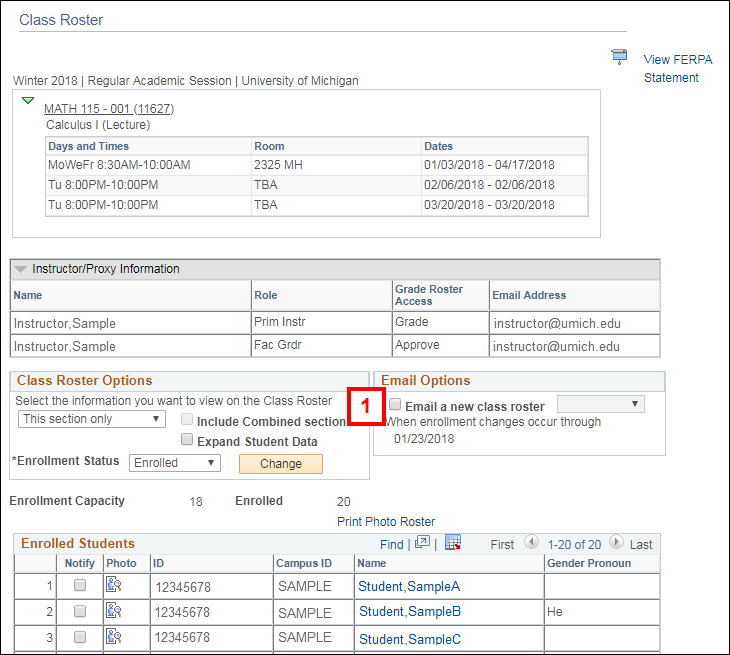The width and height of the screenshot is (730, 655).
Task: Open the Print Photo Roster link
Action: (x=386, y=521)
